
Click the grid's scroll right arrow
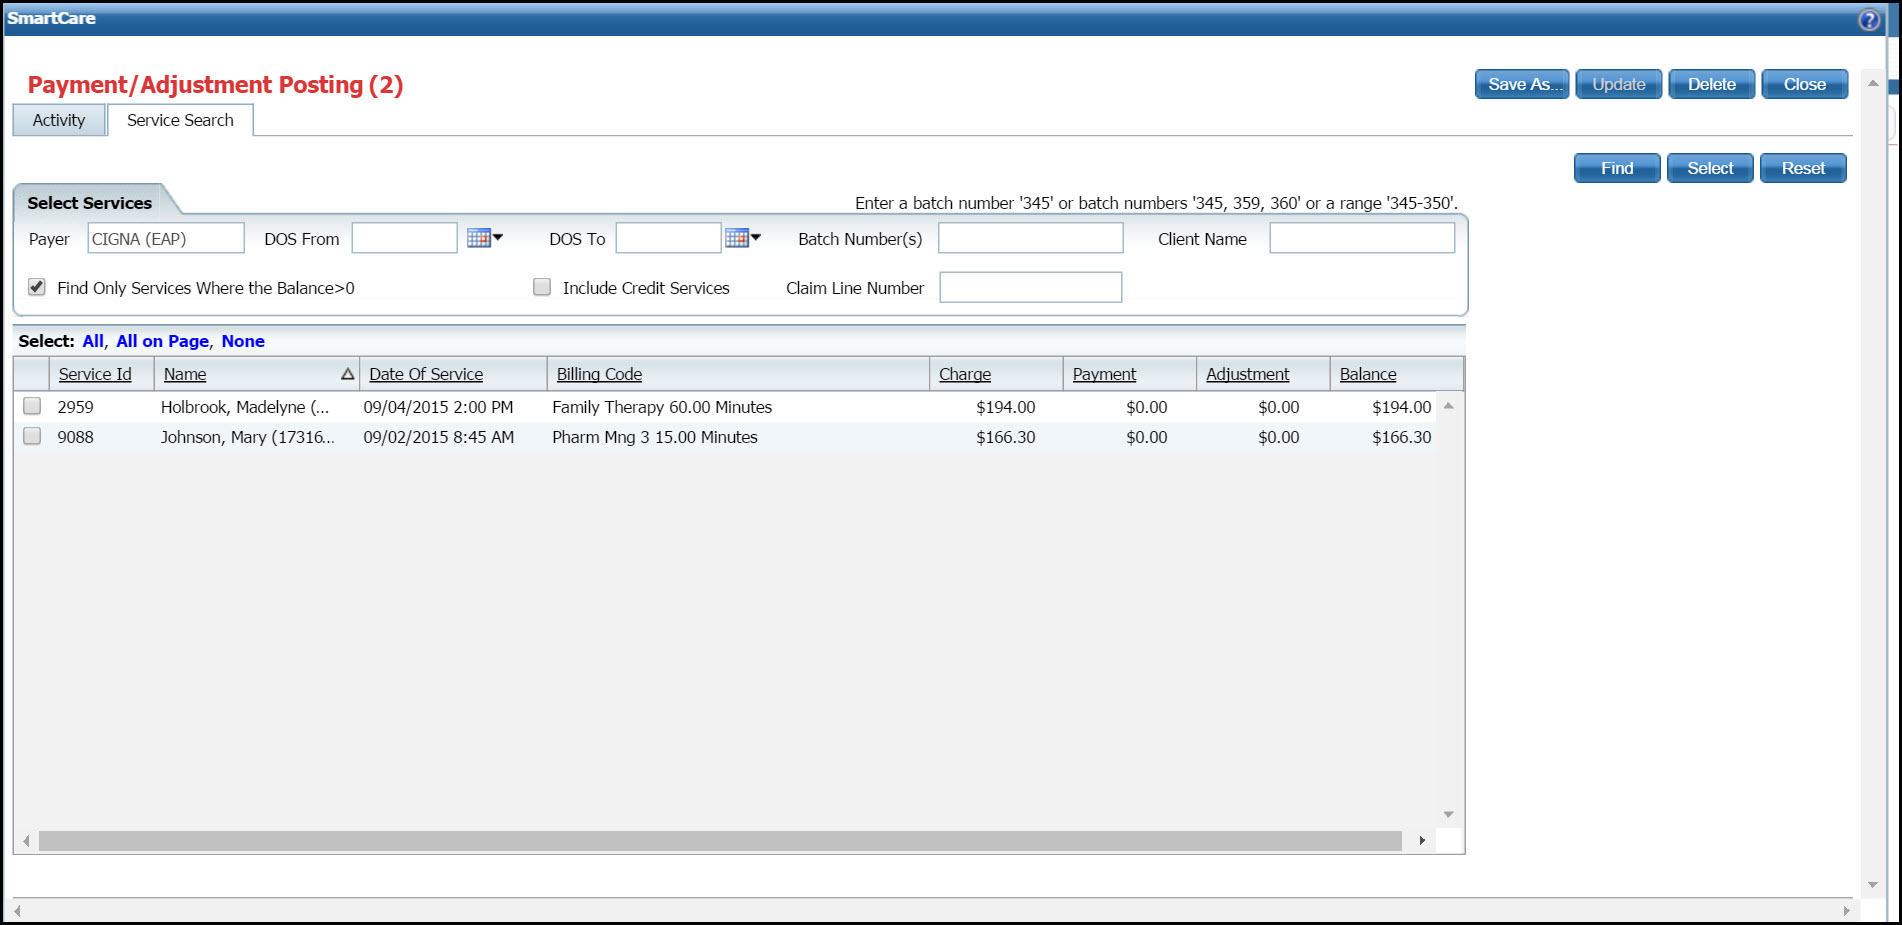click(1421, 841)
